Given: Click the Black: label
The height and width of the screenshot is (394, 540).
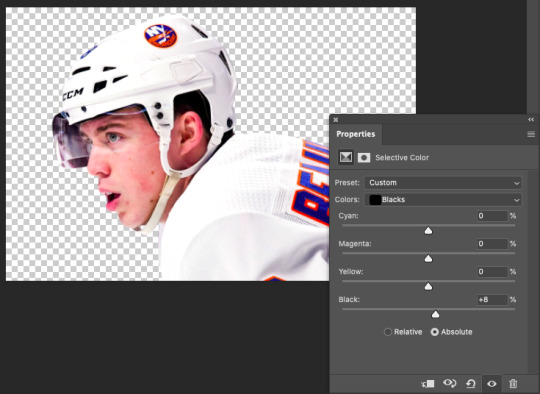Looking at the screenshot, I should pyautogui.click(x=349, y=299).
